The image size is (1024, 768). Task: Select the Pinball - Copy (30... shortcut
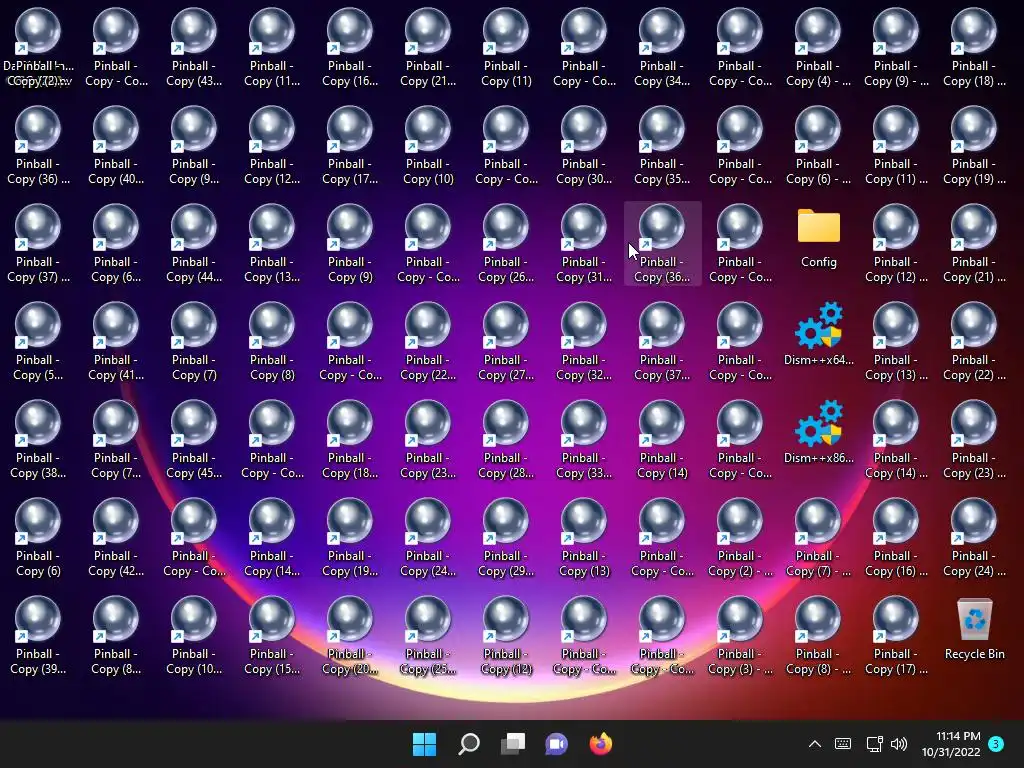[x=584, y=146]
